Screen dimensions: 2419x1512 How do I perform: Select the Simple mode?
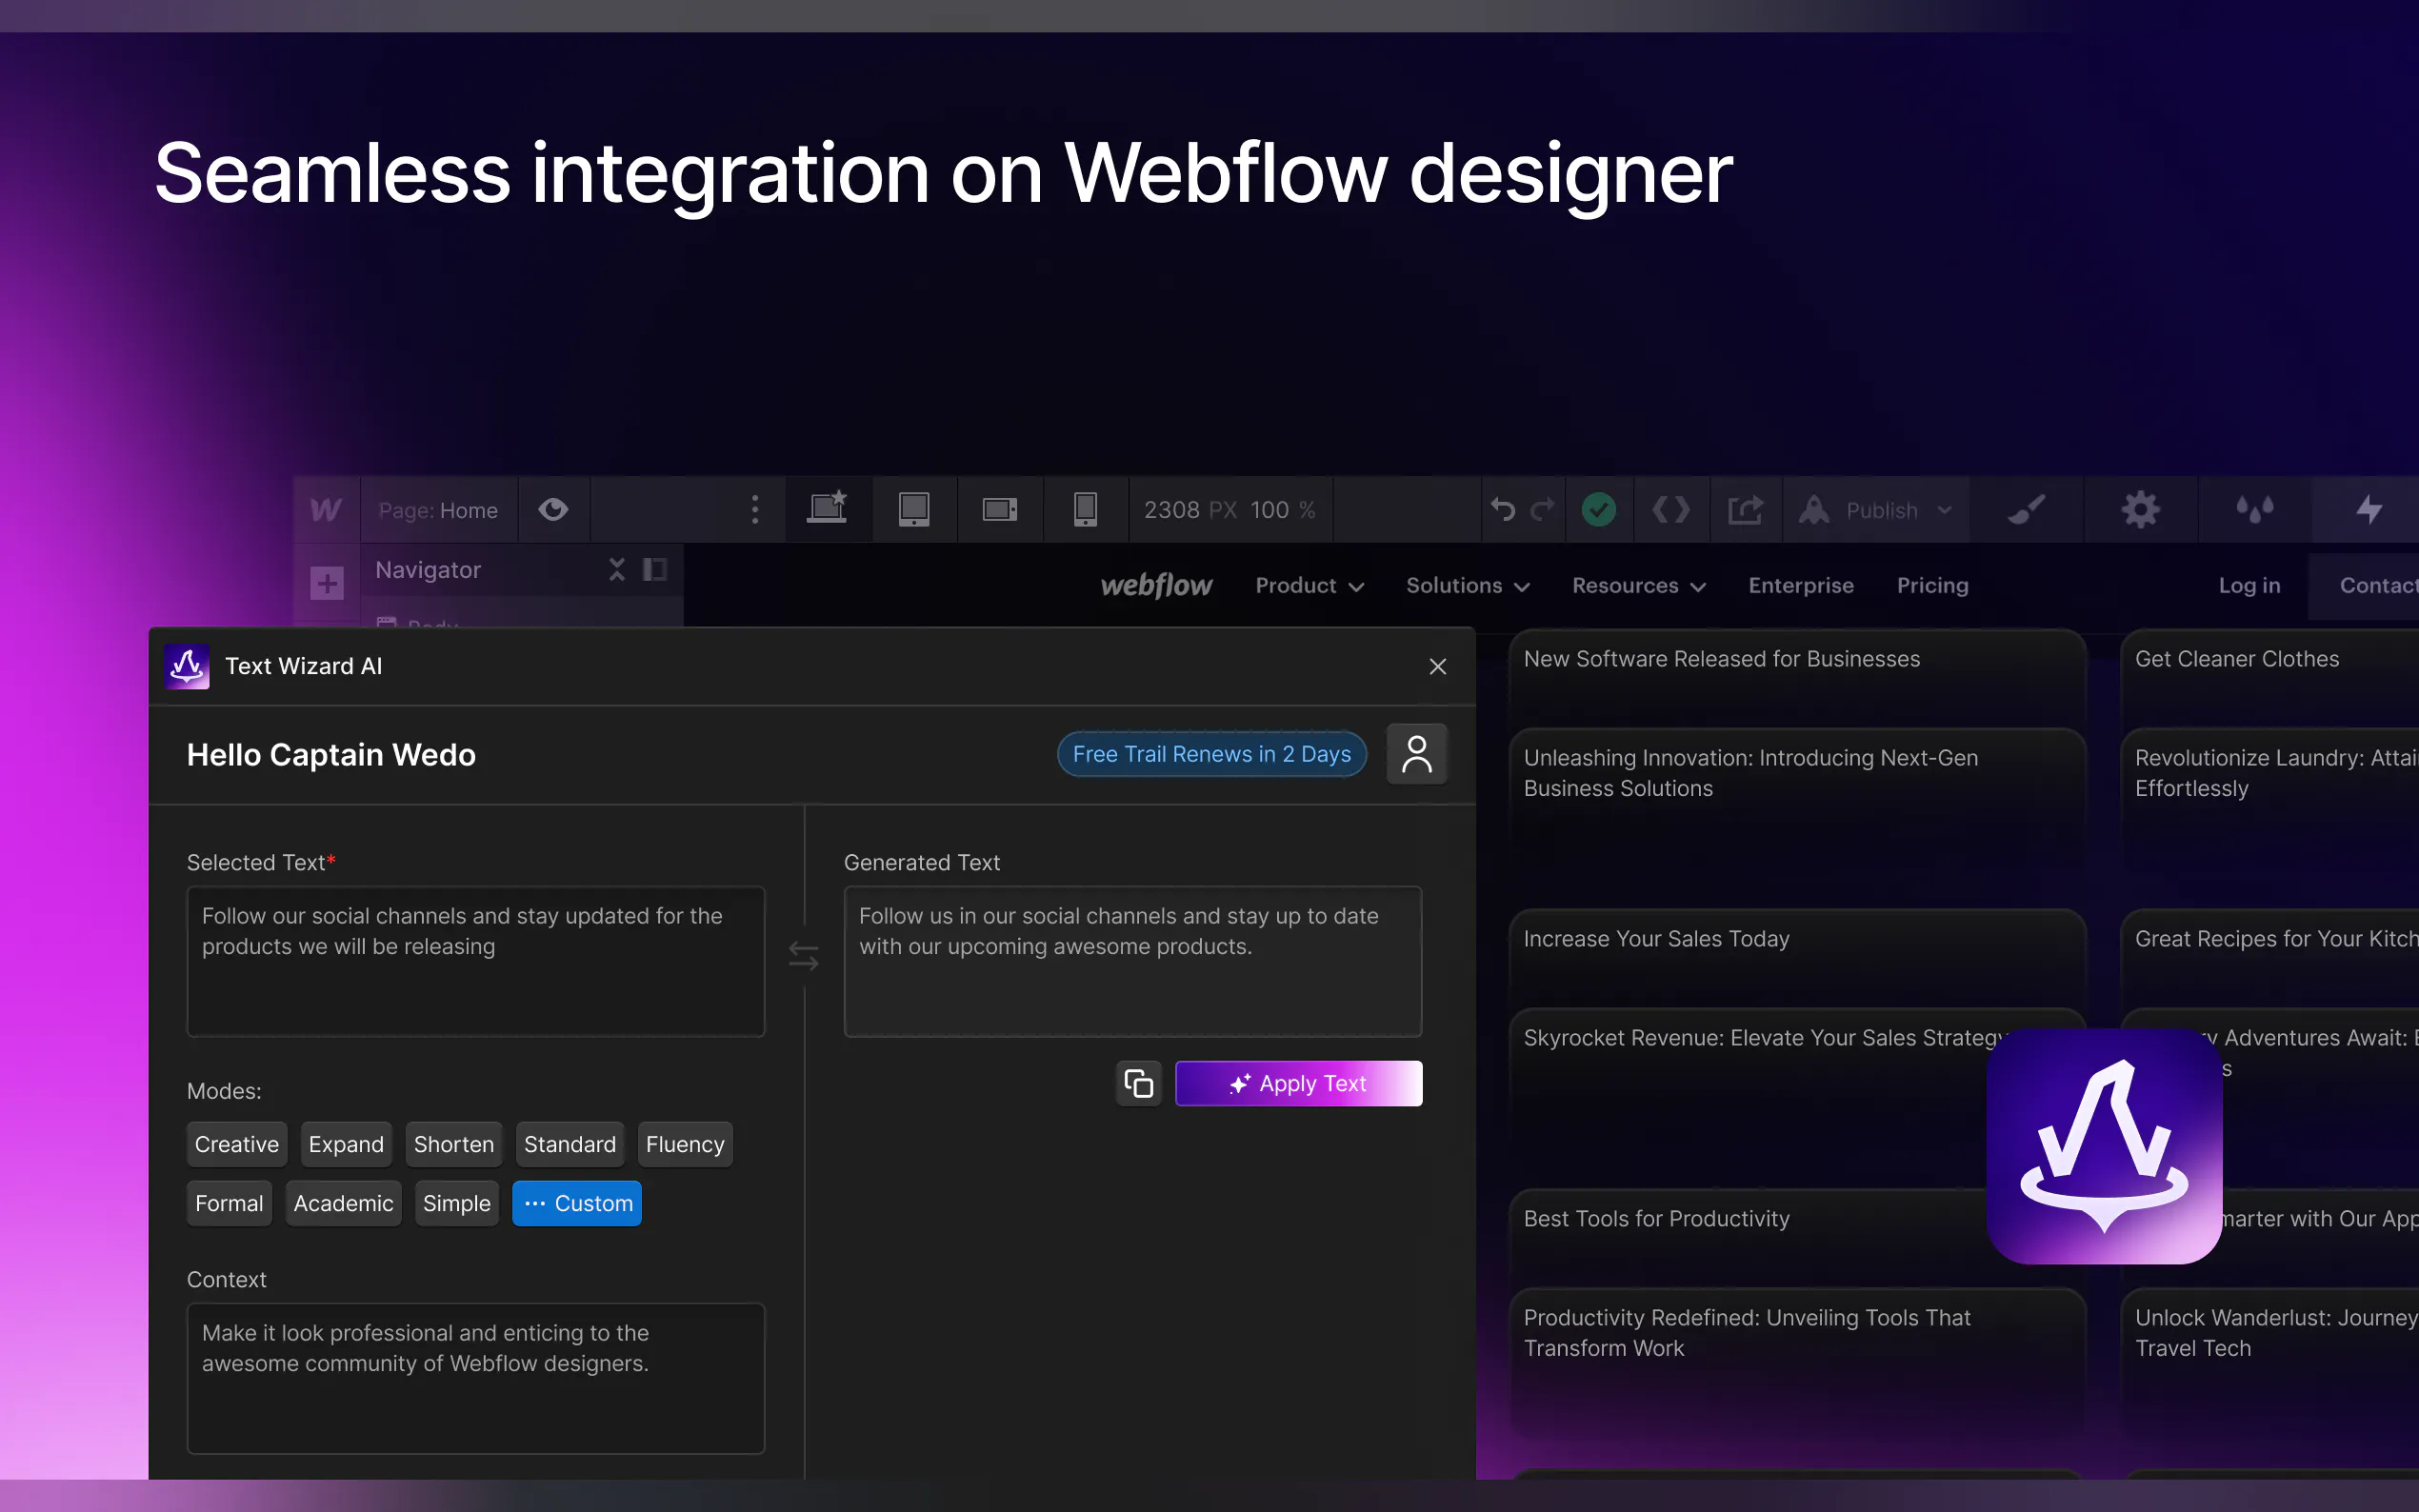(457, 1203)
